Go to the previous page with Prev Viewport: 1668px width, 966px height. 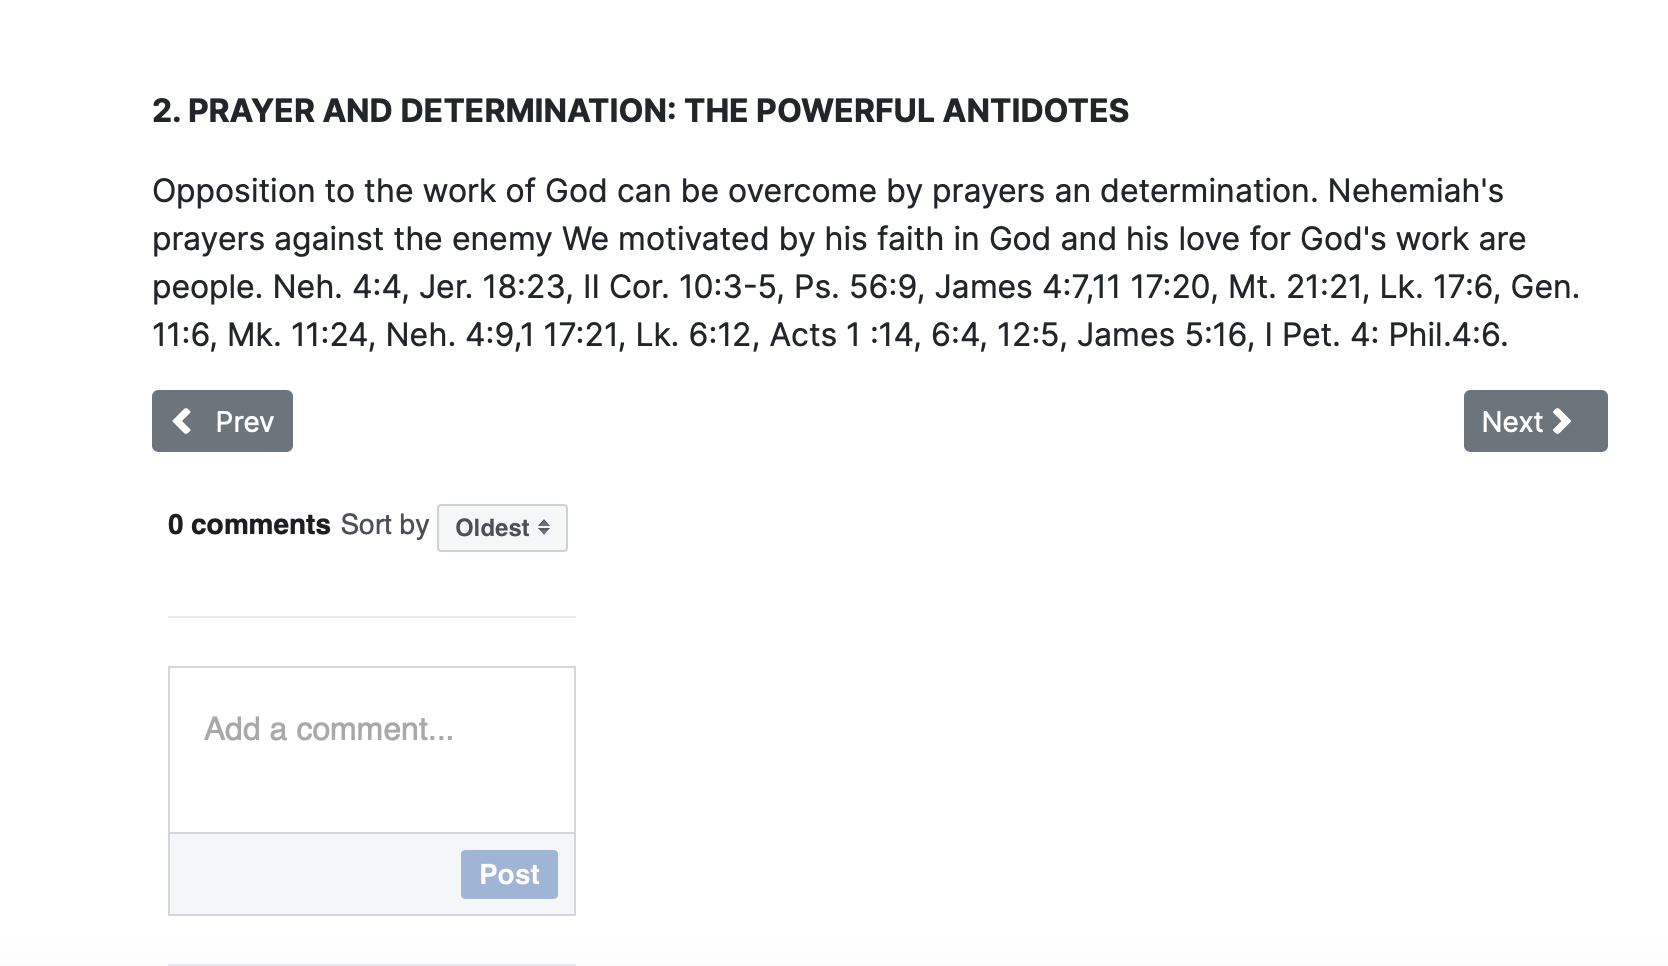(x=222, y=421)
